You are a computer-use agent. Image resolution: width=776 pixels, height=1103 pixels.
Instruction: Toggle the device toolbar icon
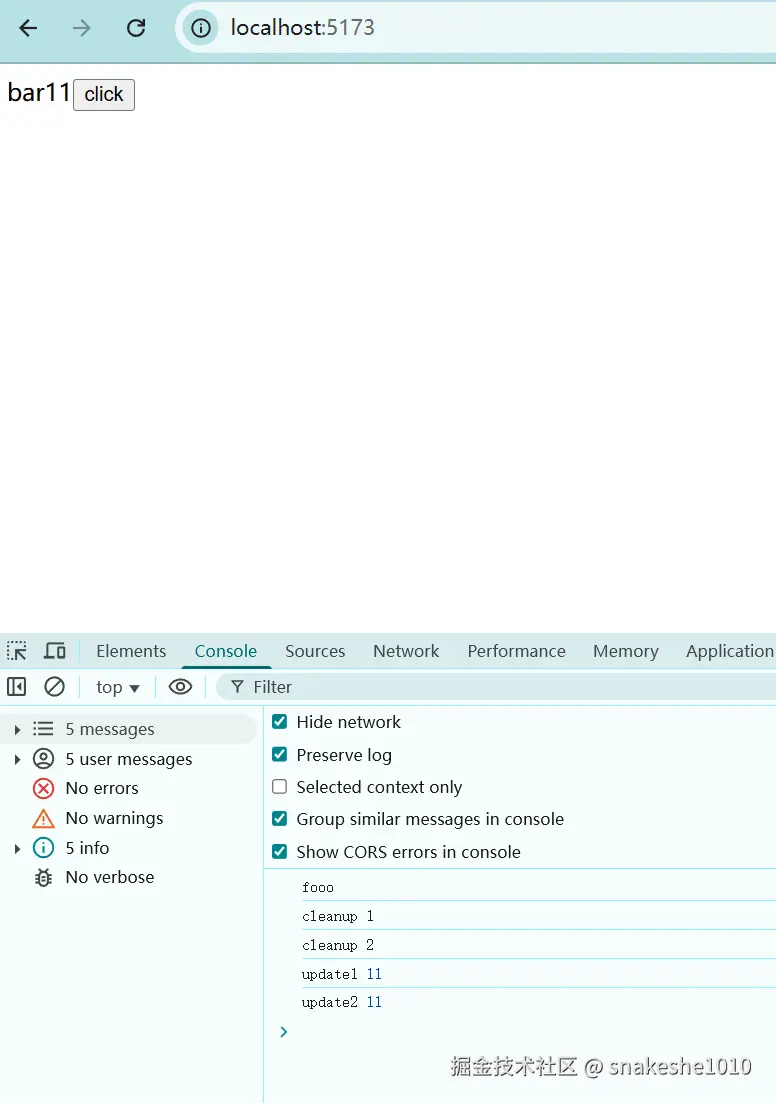[54, 651]
